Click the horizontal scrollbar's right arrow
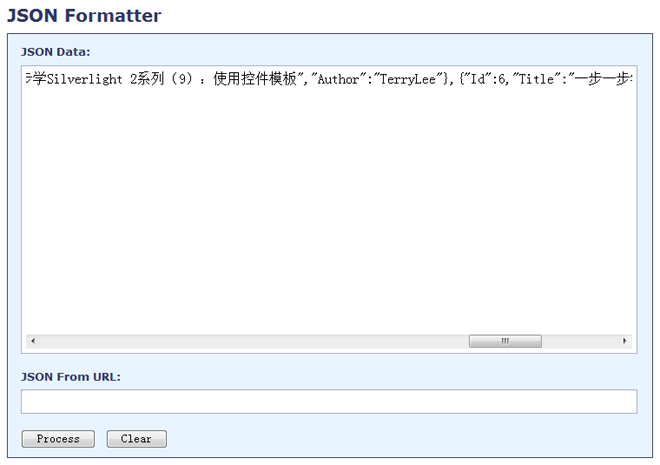Viewport: 660px width, 465px height. (625, 341)
